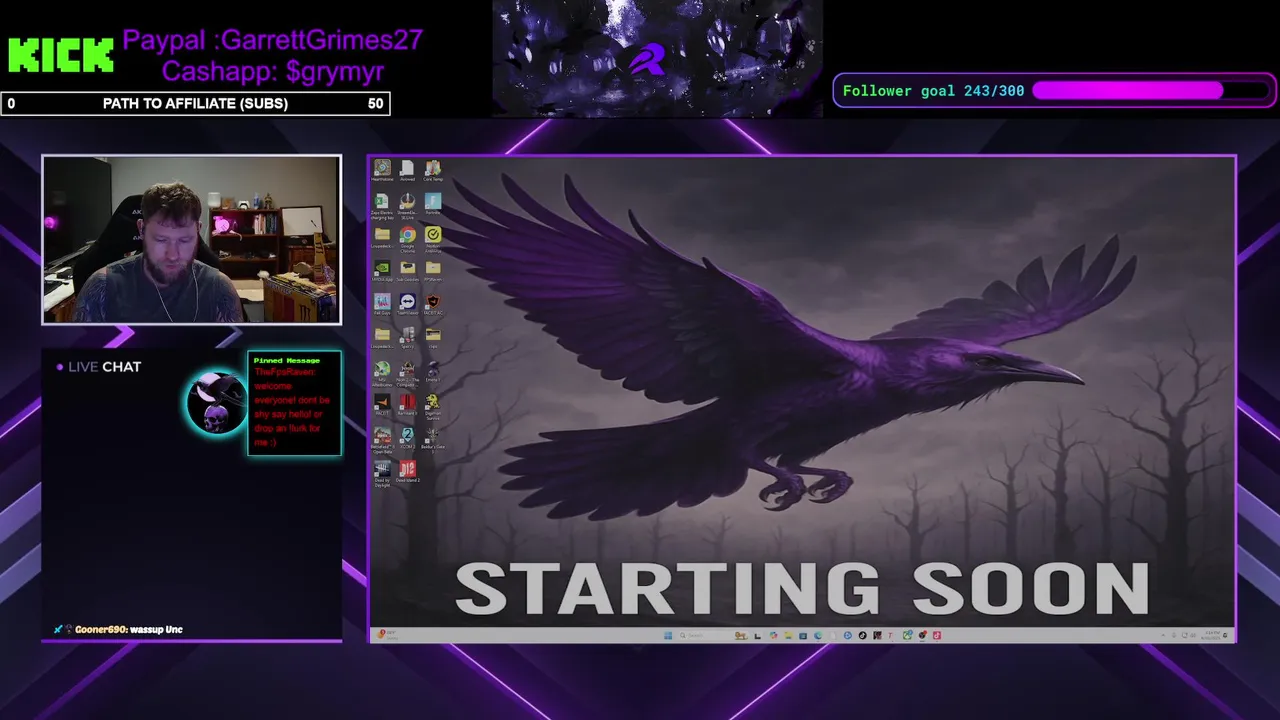Viewport: 1280px width, 720px height.
Task: Click the Windows Start button in taskbar
Action: point(668,635)
